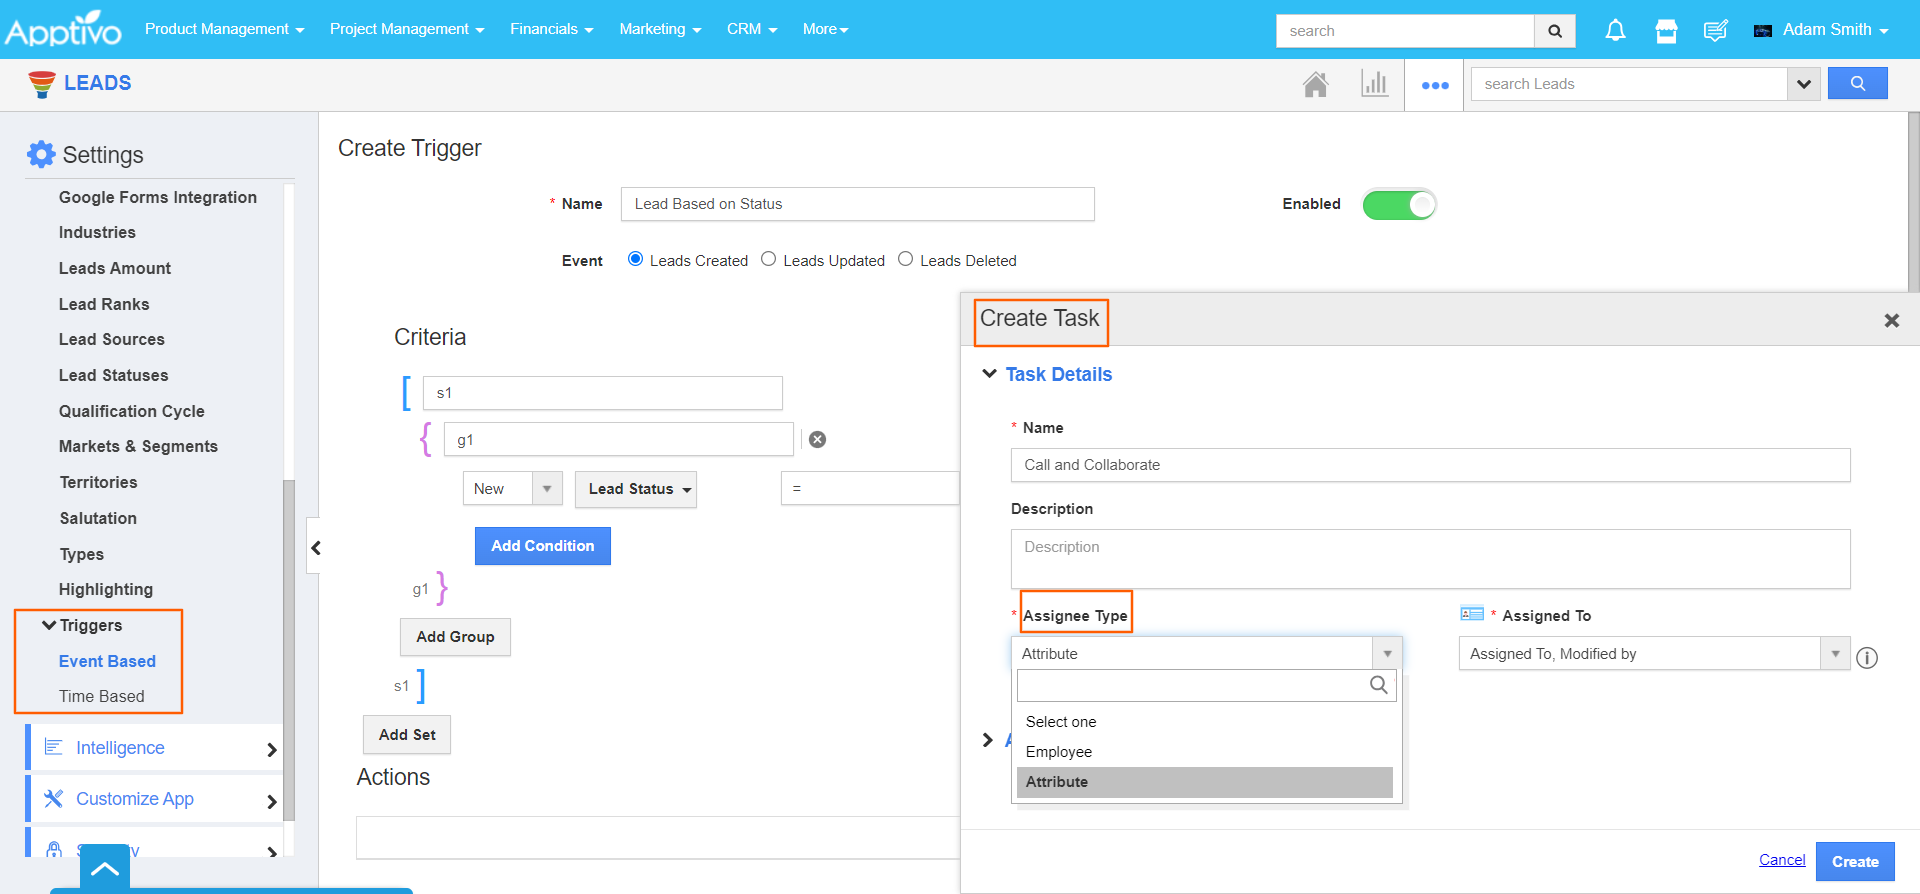Click the notifications bell icon
1920x894 pixels.
pyautogui.click(x=1615, y=31)
